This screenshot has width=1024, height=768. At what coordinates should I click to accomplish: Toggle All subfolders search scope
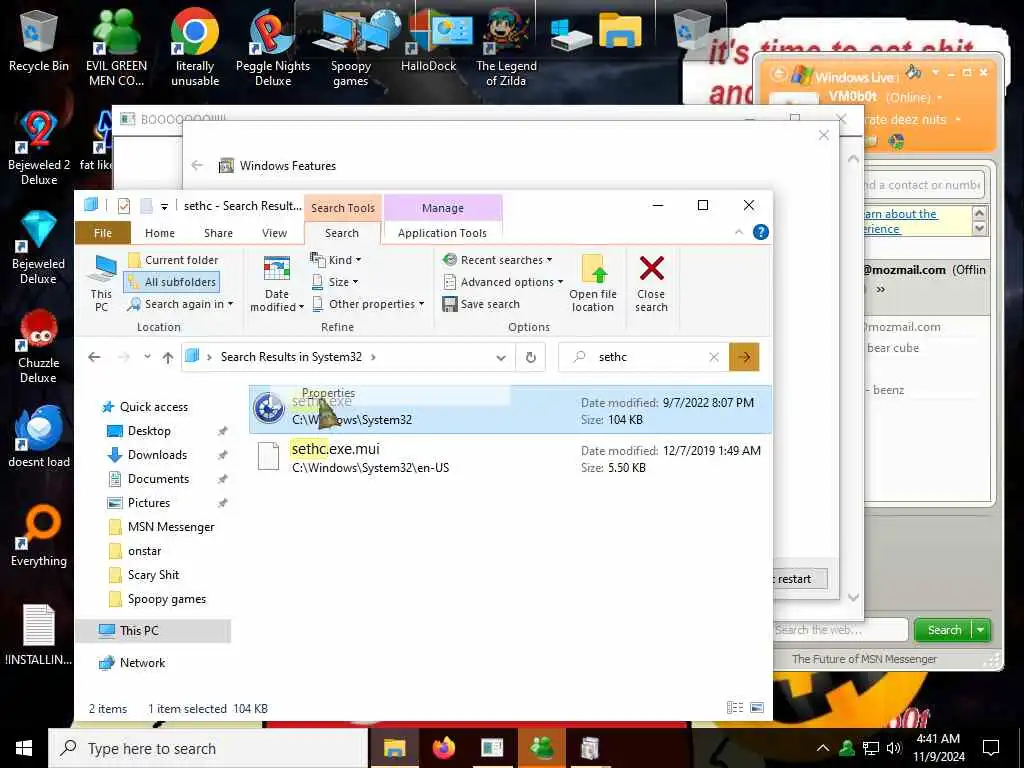coord(172,282)
